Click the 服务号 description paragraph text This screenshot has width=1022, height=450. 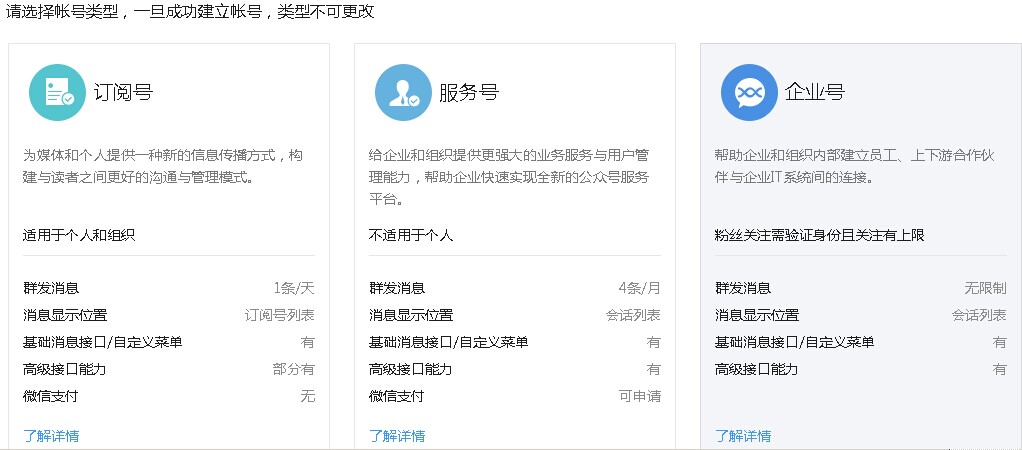tap(508, 177)
